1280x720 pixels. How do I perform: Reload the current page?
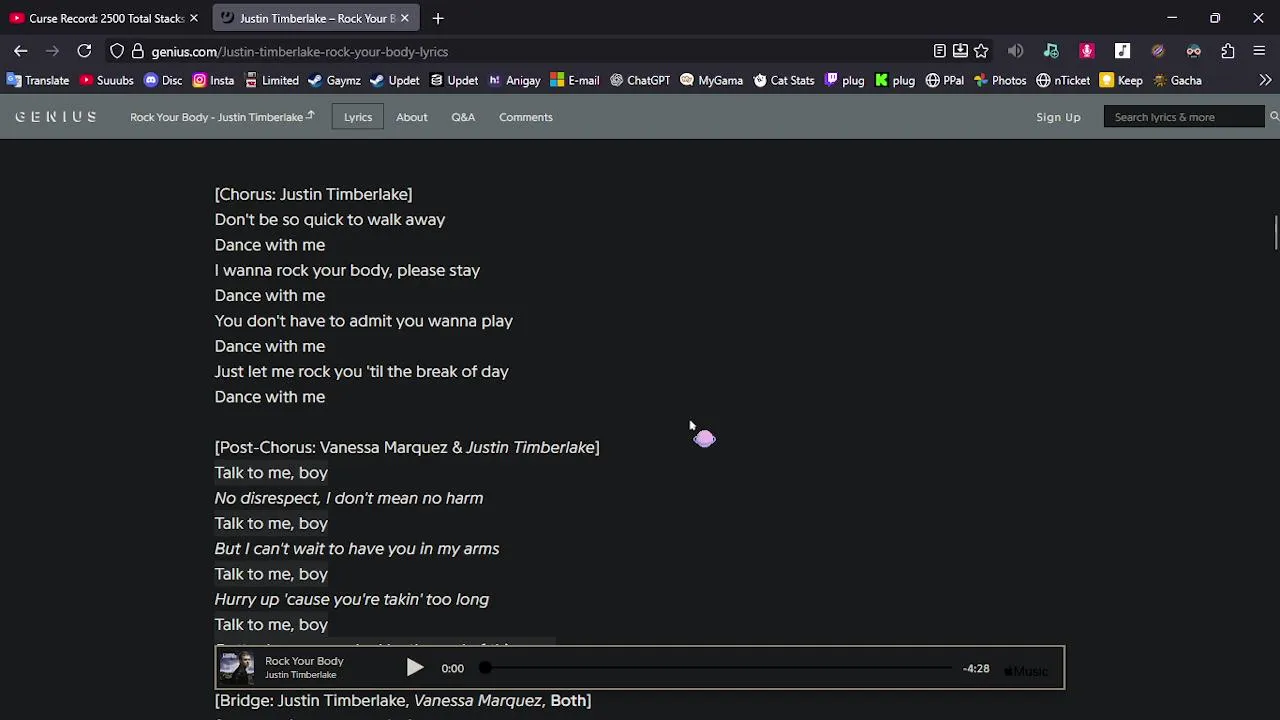point(84,51)
